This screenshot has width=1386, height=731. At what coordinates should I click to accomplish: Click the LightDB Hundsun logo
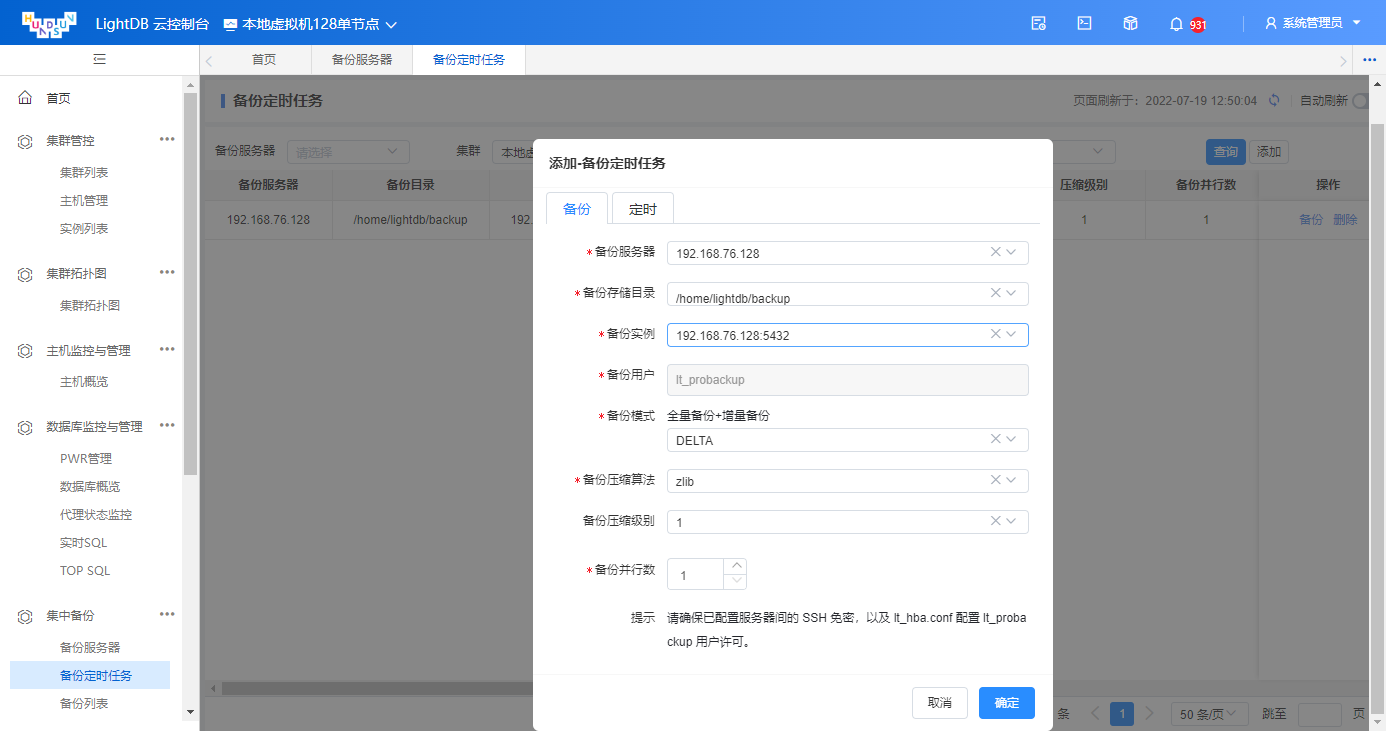point(48,22)
